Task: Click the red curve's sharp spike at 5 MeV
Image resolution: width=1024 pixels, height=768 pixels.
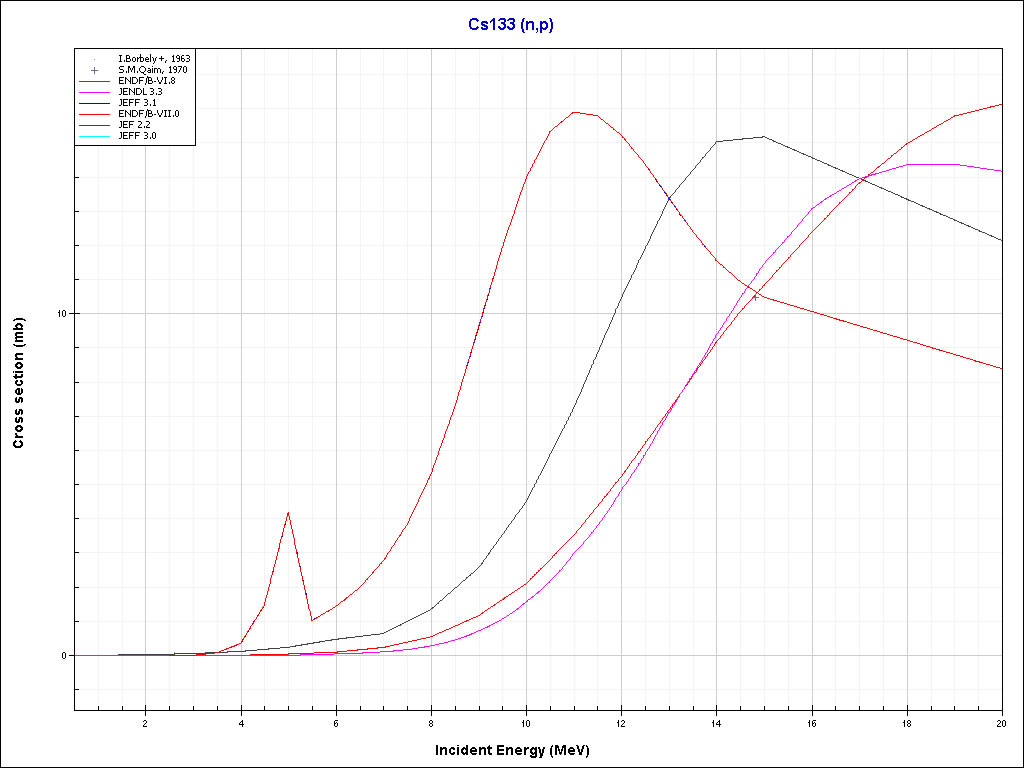Action: coord(288,513)
